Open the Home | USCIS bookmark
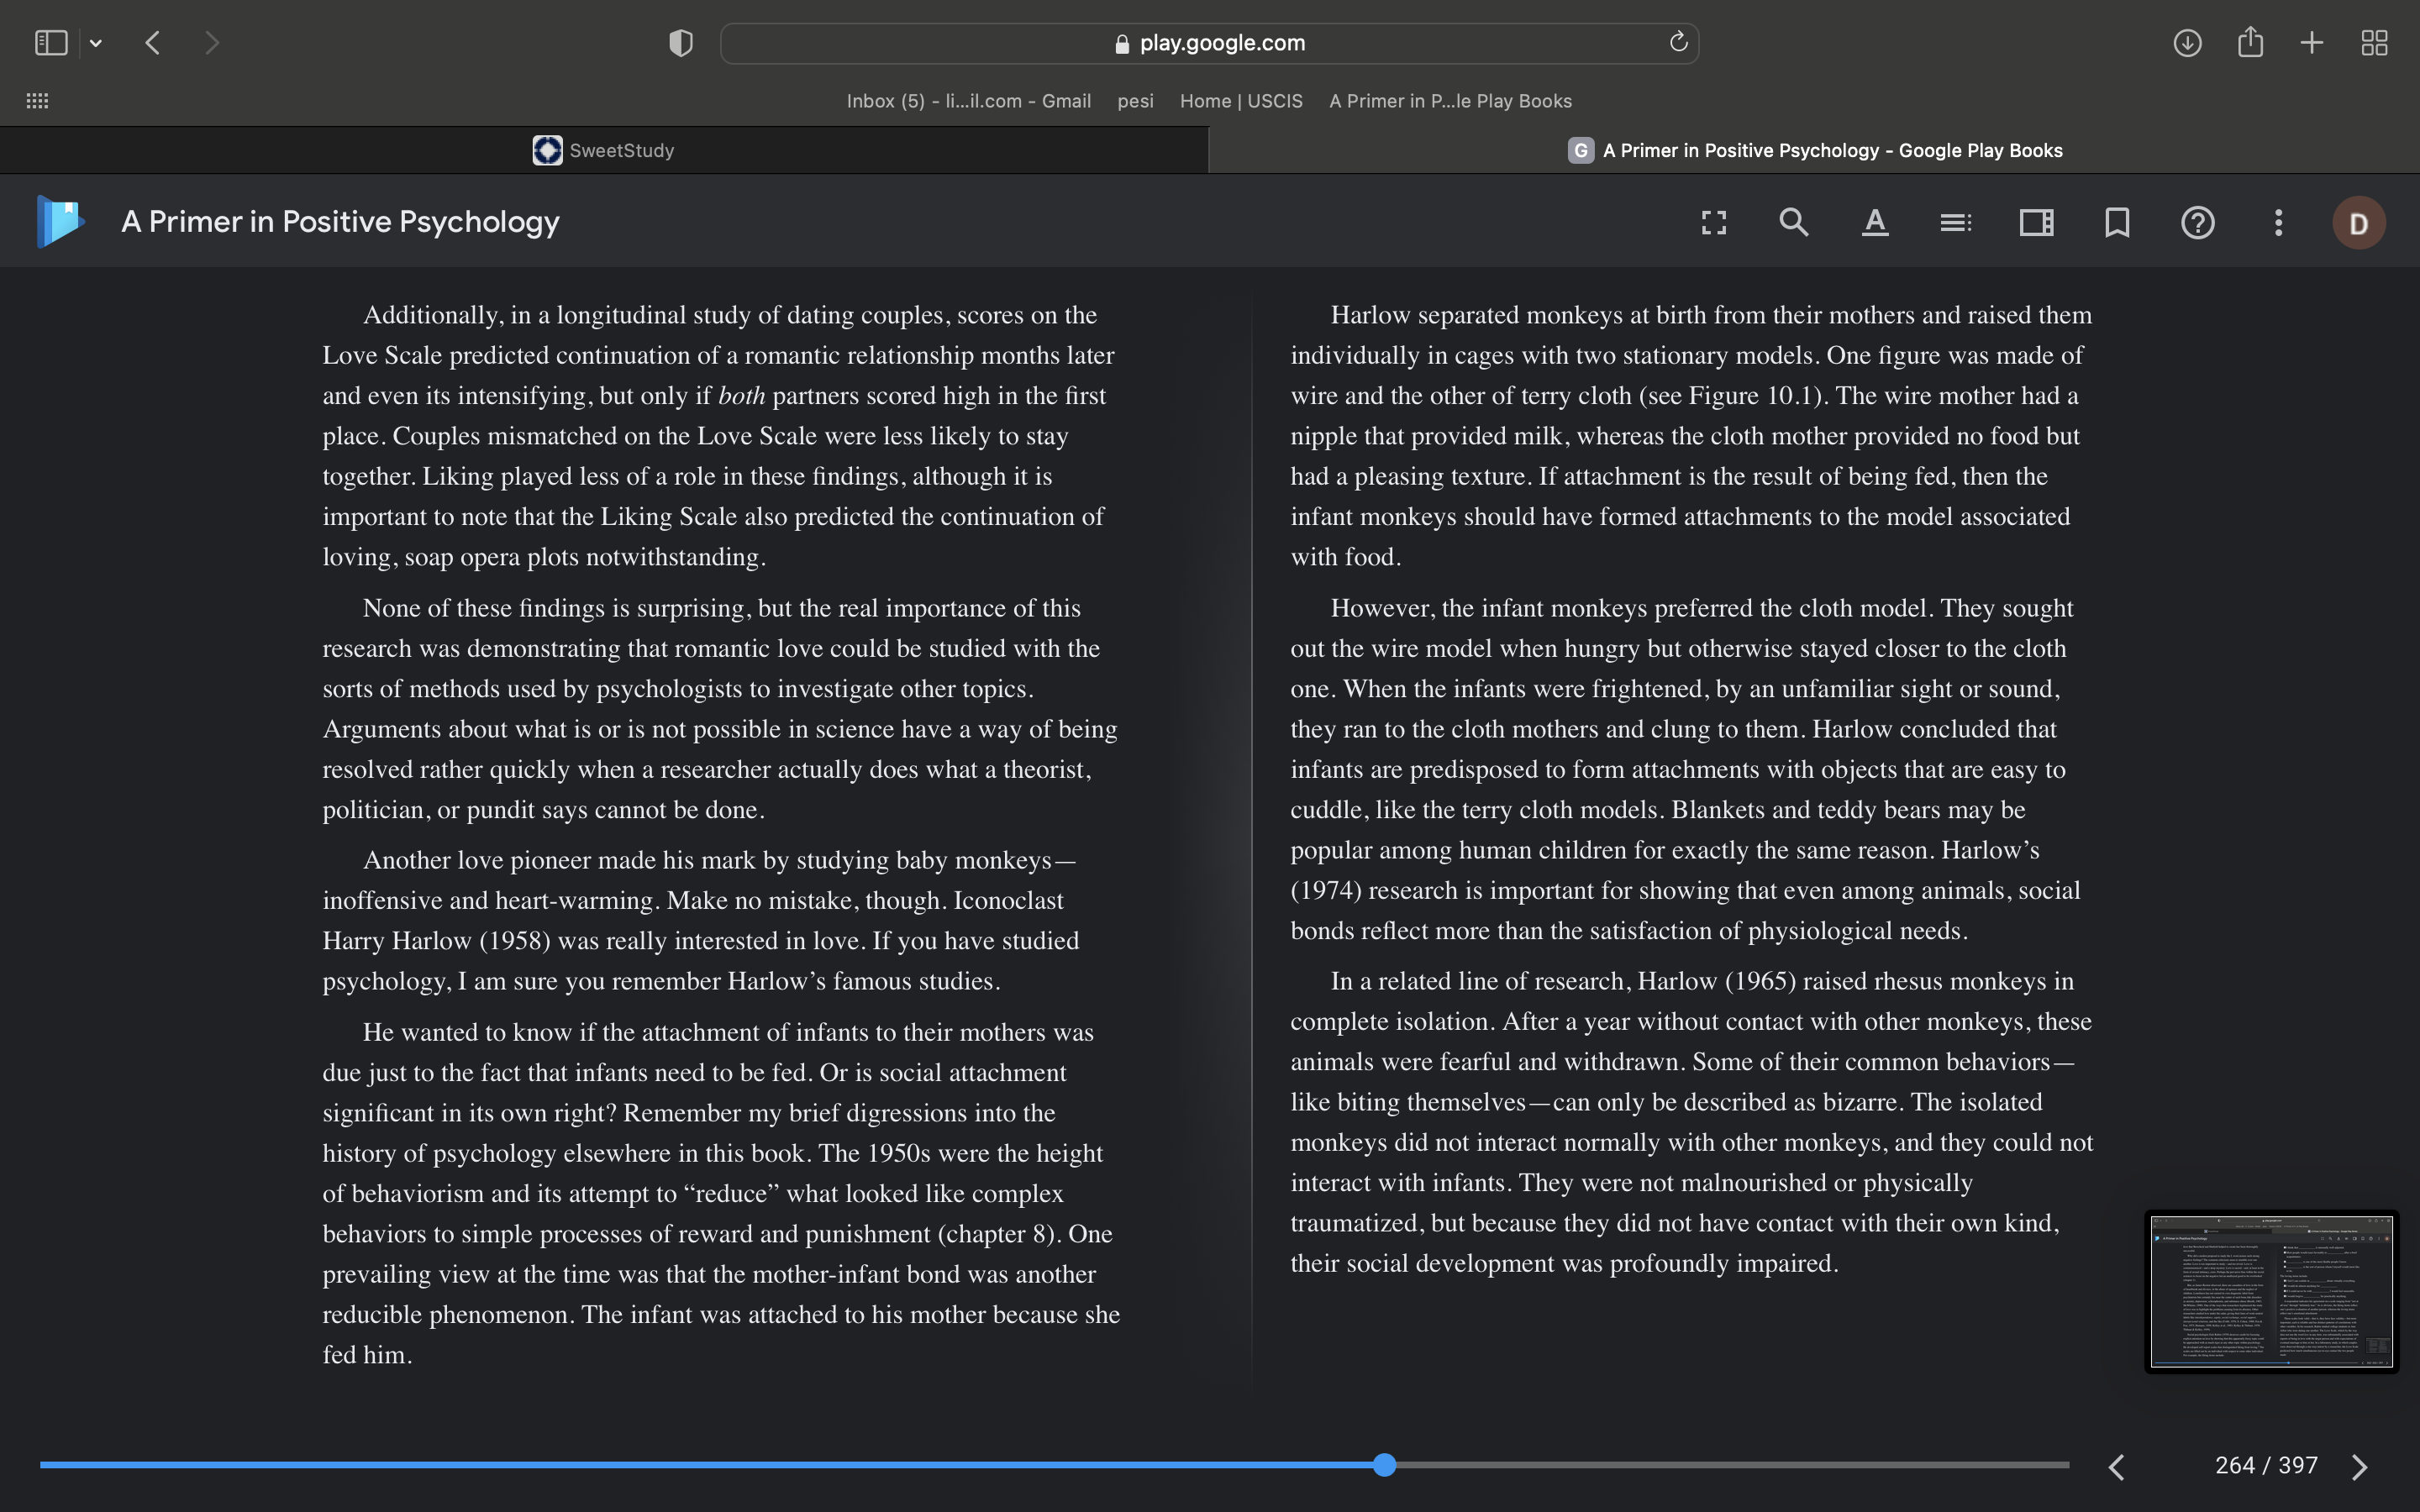 point(1241,101)
